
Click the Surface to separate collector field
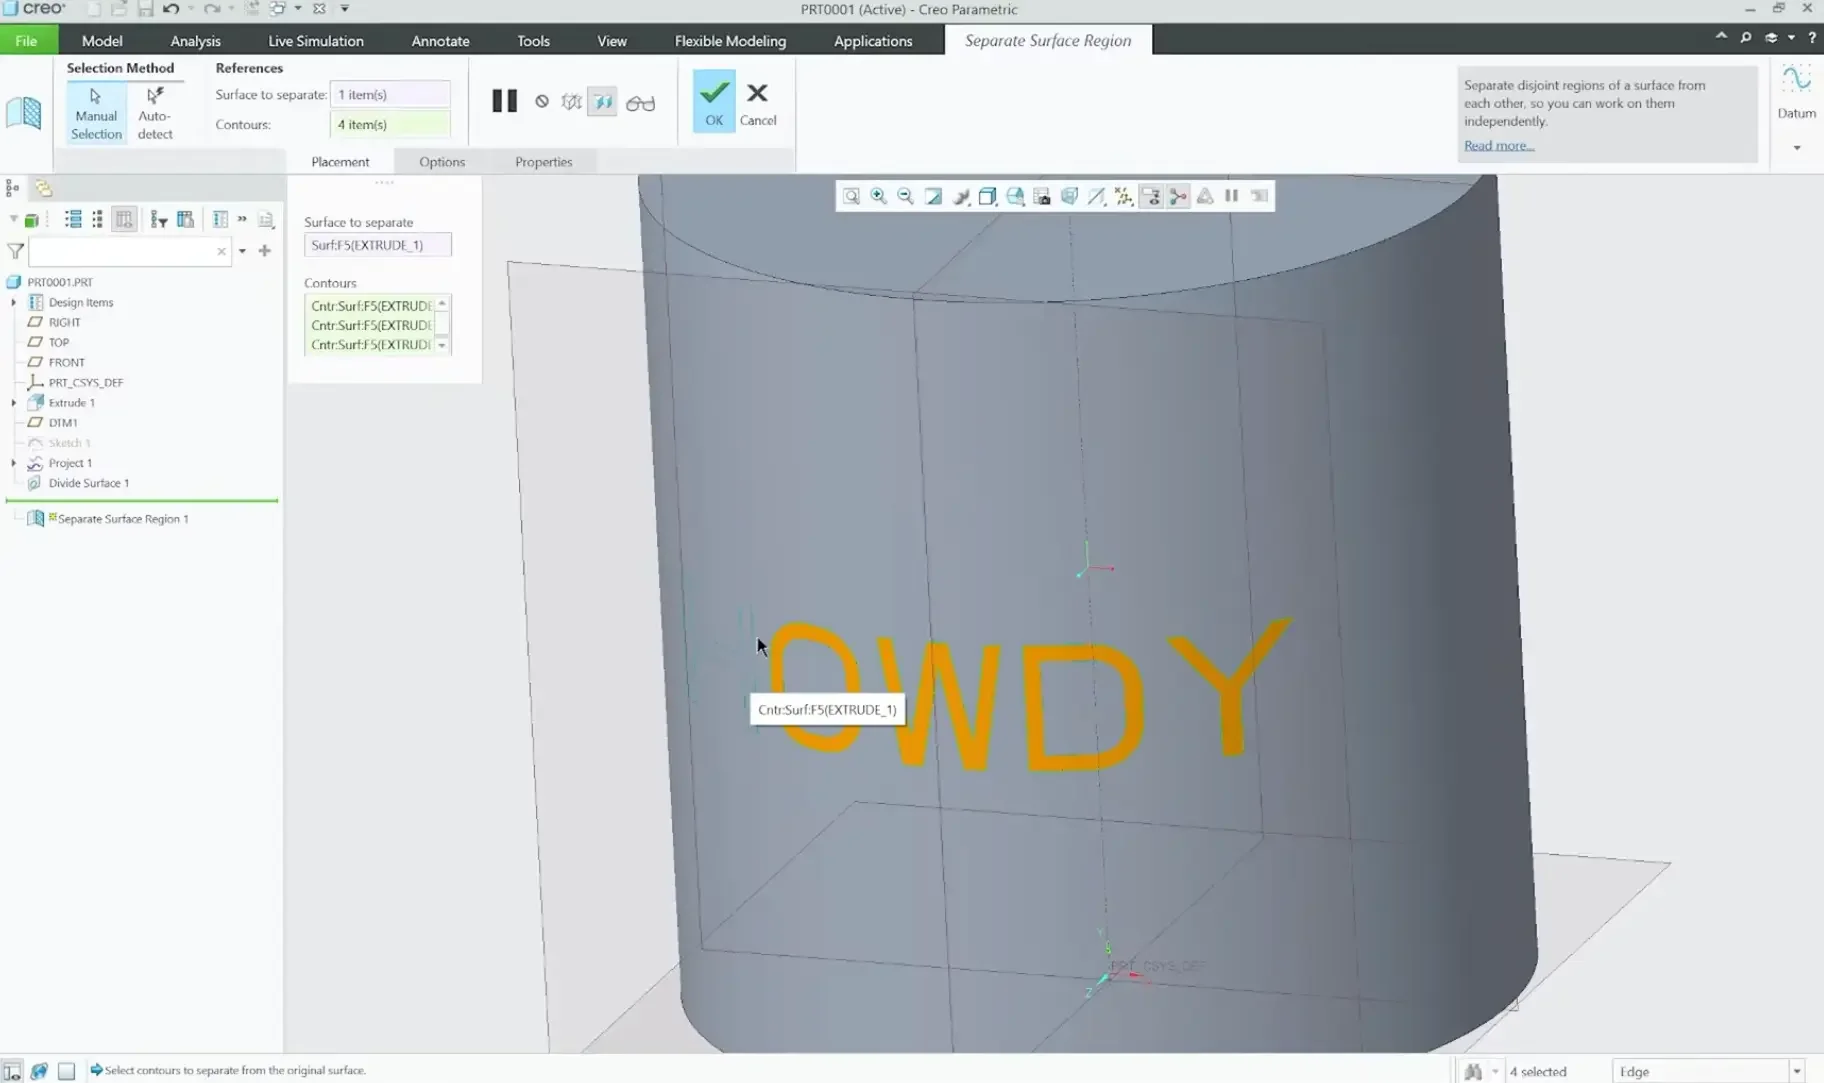tap(389, 94)
